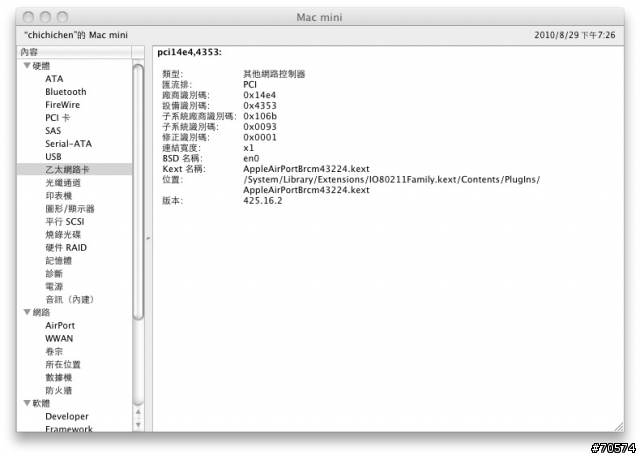This screenshot has width=640, height=456.
Task: Select 記憶體 in the sidebar
Action: coord(59,261)
